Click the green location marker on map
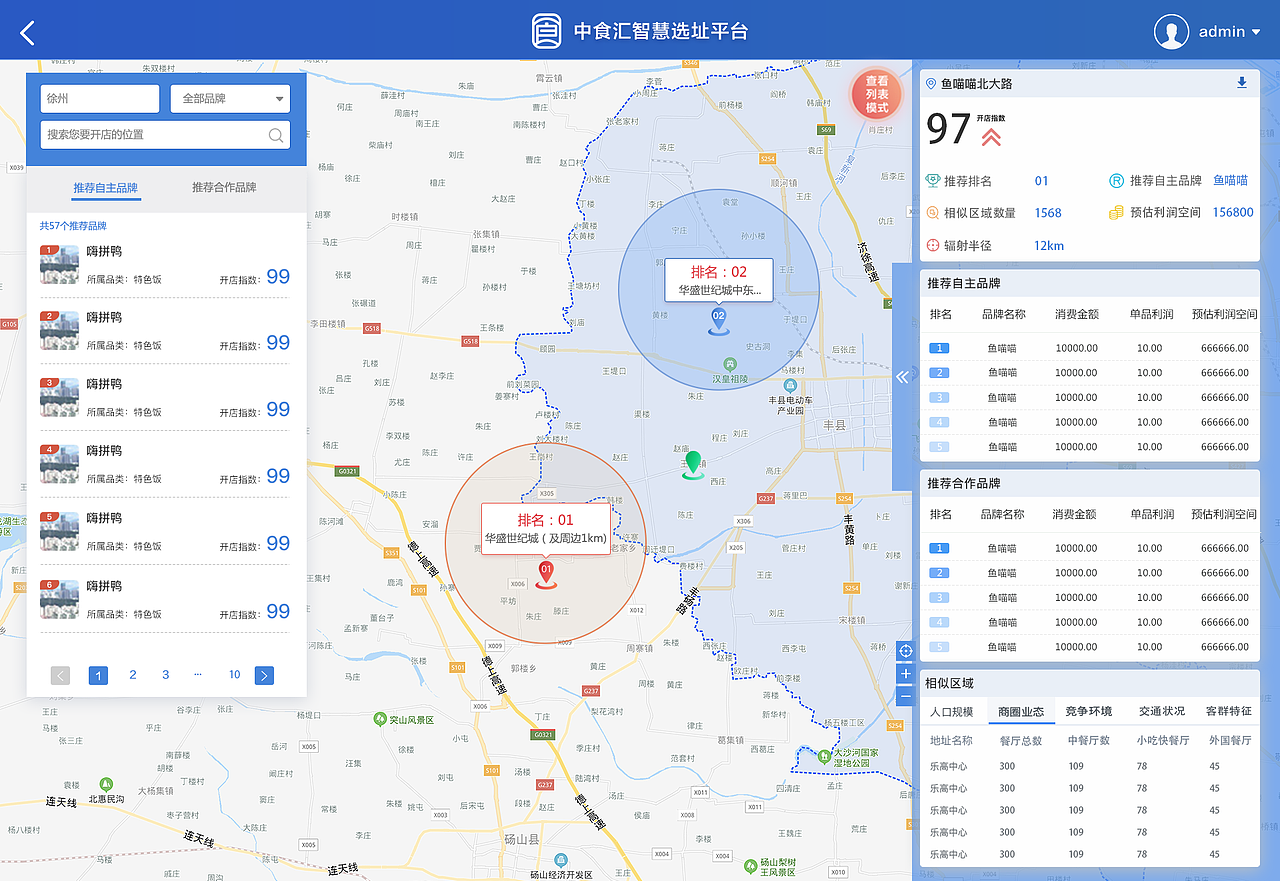This screenshot has height=881, width=1280. pos(692,465)
